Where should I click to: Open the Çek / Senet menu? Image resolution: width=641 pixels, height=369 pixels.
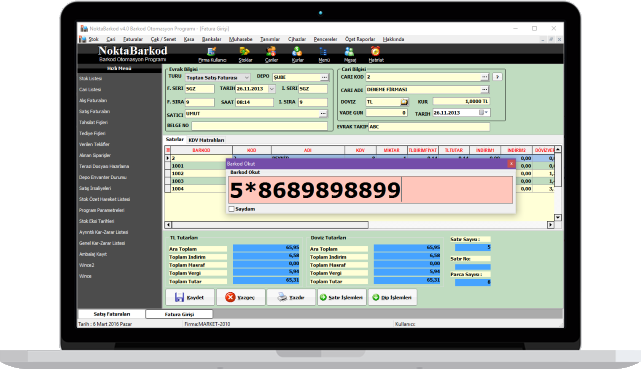click(x=163, y=39)
